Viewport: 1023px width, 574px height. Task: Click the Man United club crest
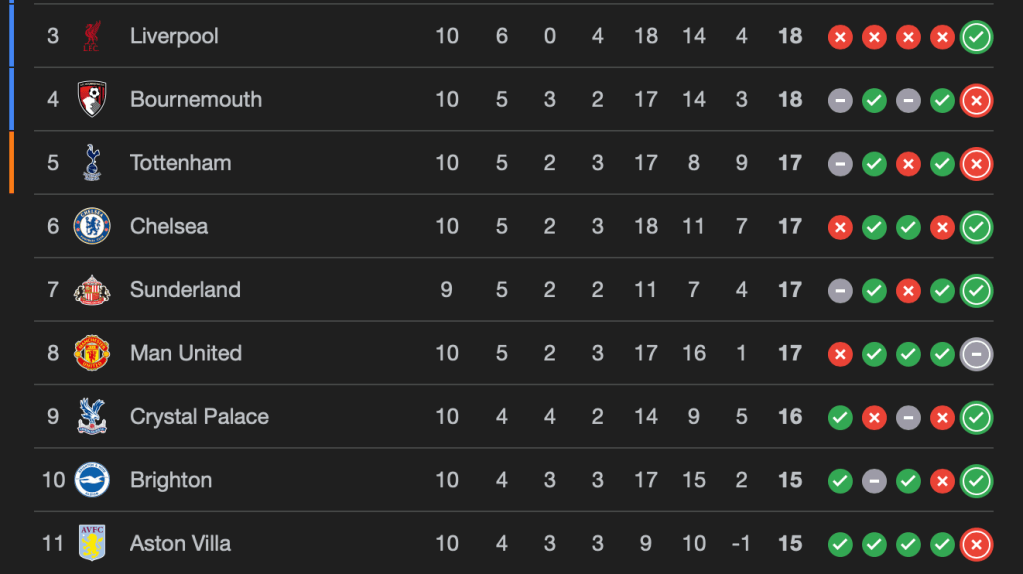(x=92, y=353)
